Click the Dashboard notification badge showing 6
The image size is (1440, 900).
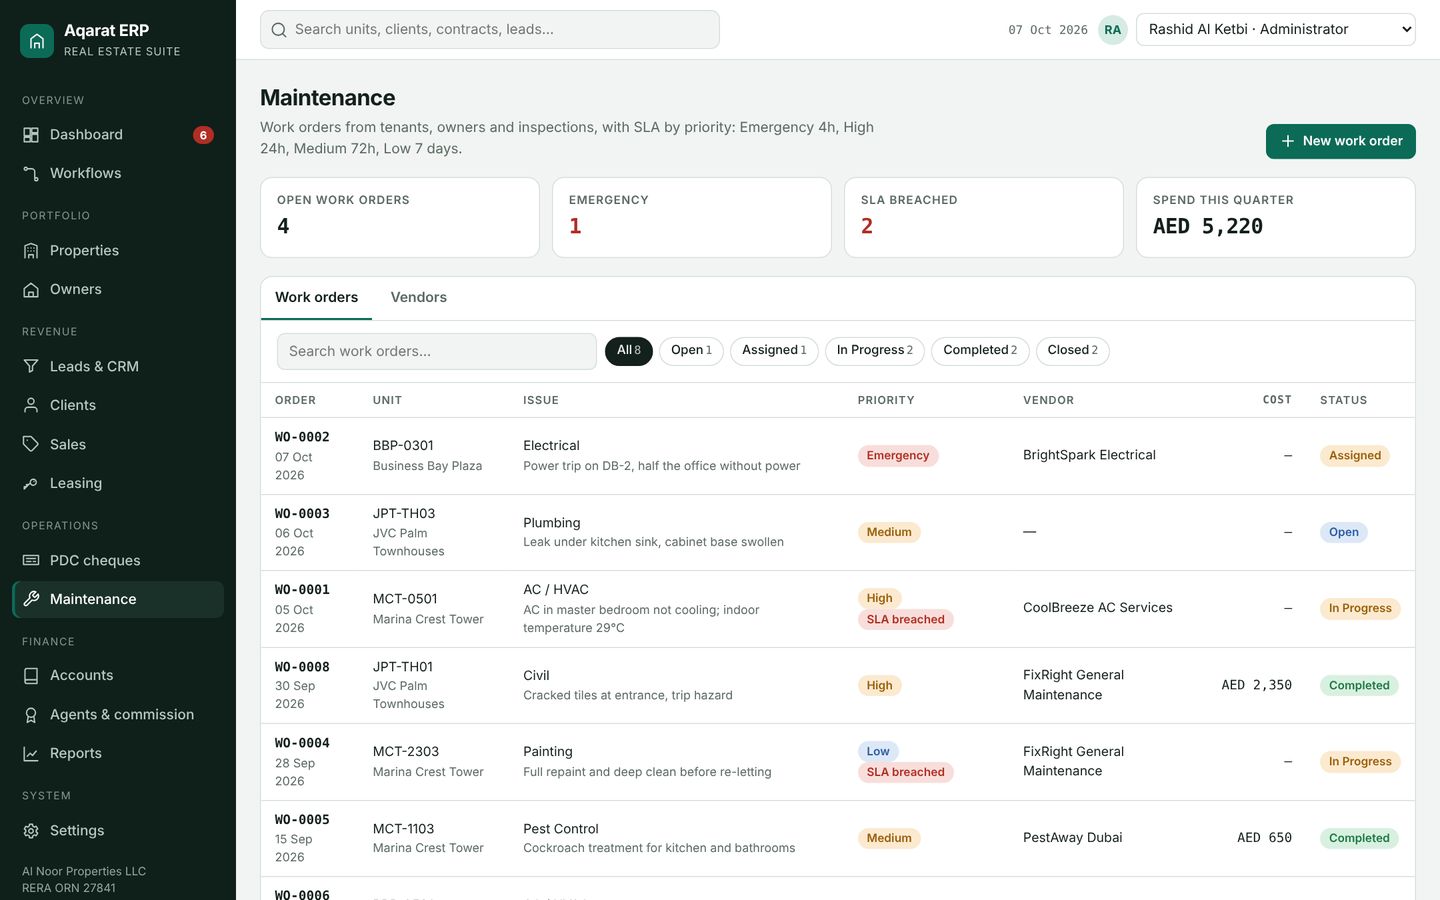click(x=203, y=135)
